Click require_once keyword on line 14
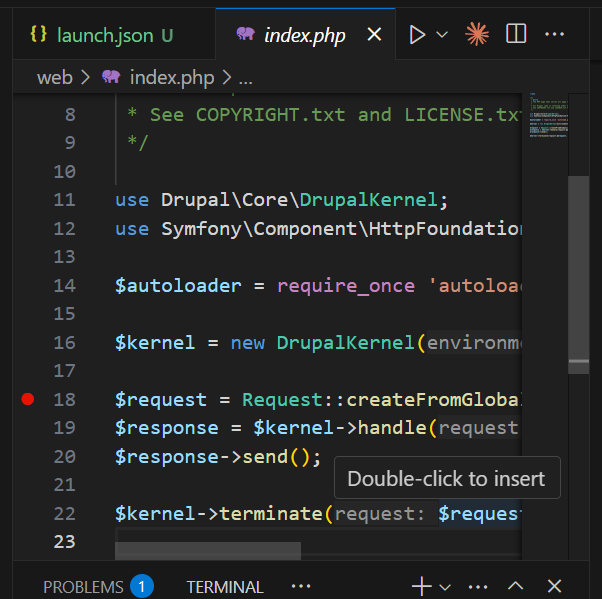Screen dimensions: 602x599 pyautogui.click(x=346, y=286)
